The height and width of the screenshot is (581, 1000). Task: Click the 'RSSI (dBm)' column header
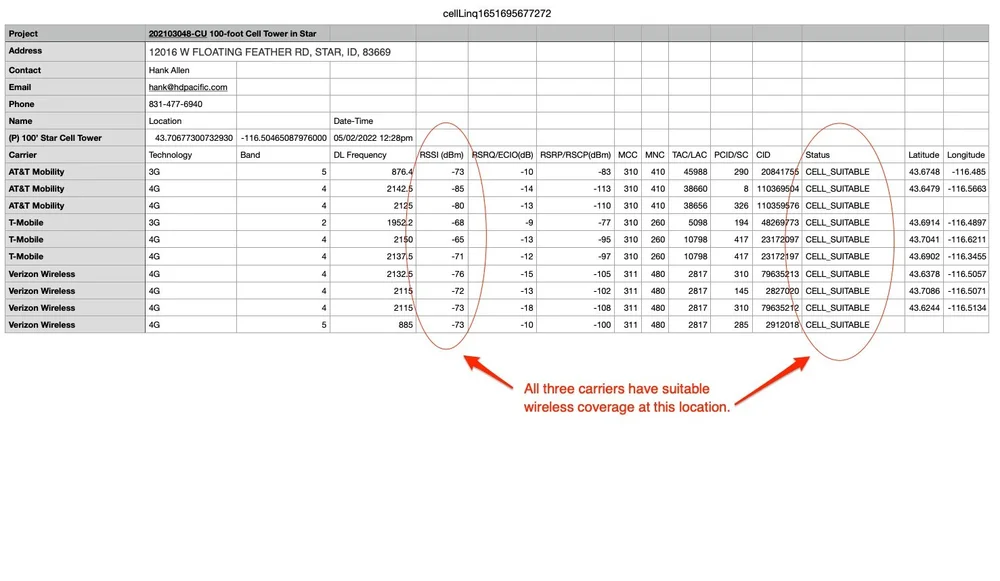441,155
